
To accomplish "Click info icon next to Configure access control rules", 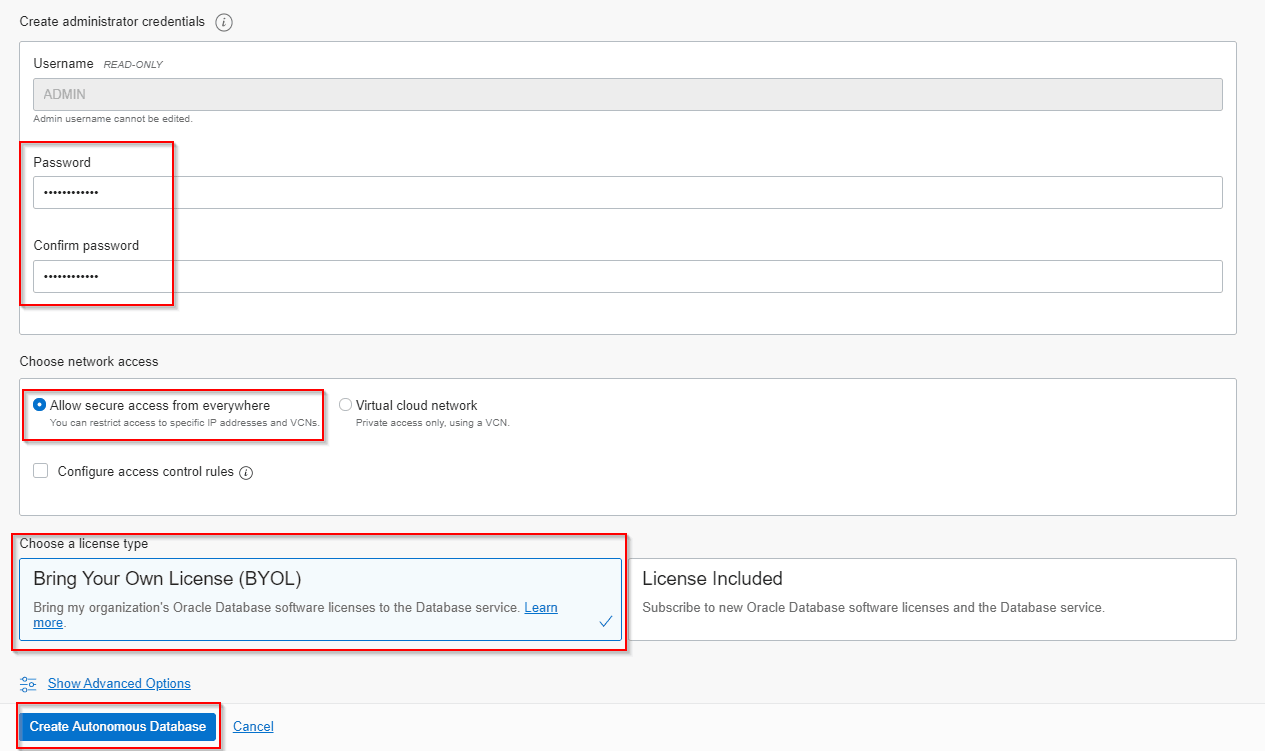I will point(246,472).
